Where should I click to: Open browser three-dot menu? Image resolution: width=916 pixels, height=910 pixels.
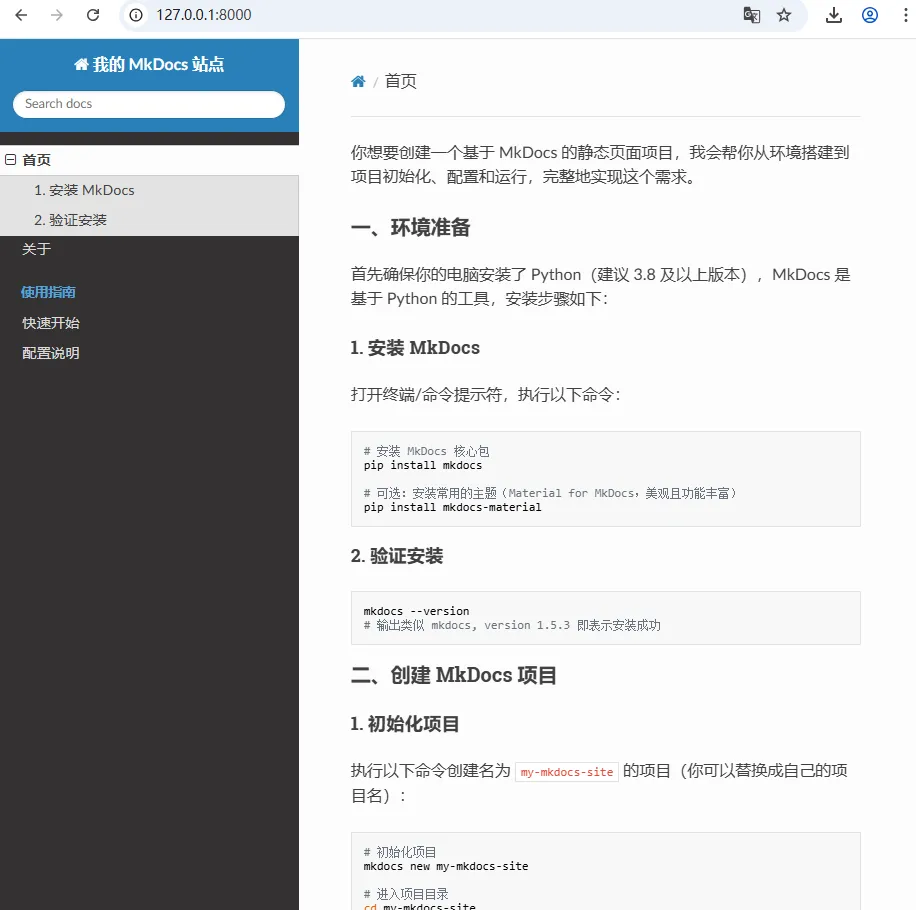coord(905,15)
